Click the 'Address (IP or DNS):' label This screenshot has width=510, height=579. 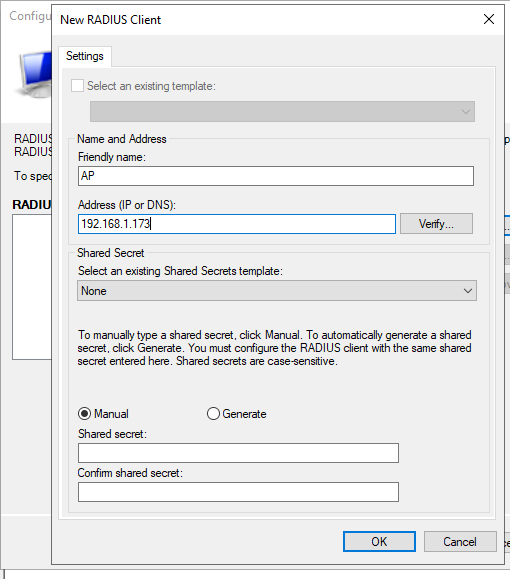point(127,205)
